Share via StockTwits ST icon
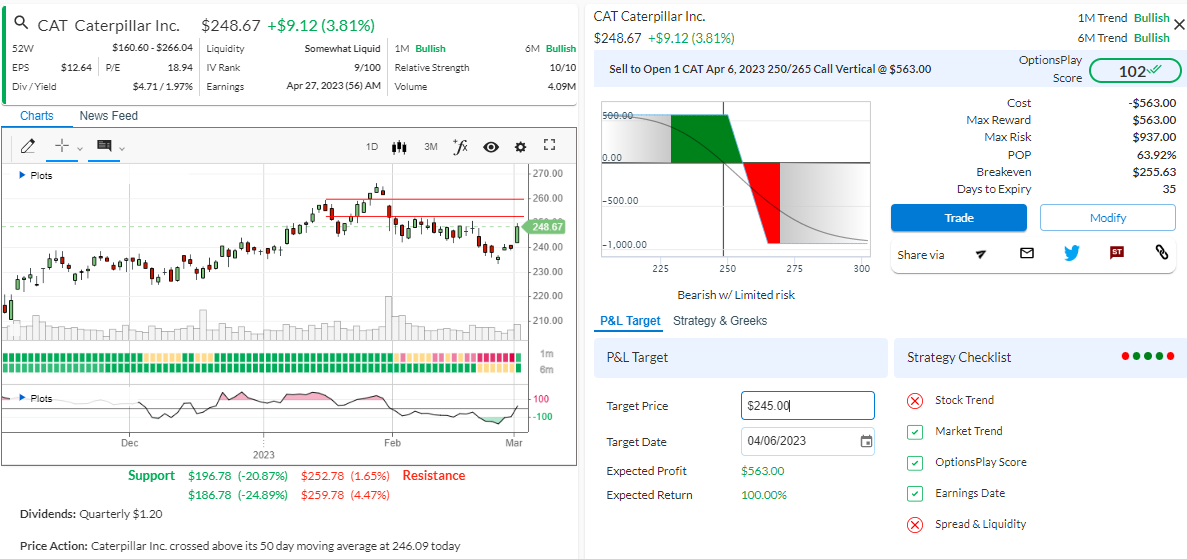 [1117, 253]
